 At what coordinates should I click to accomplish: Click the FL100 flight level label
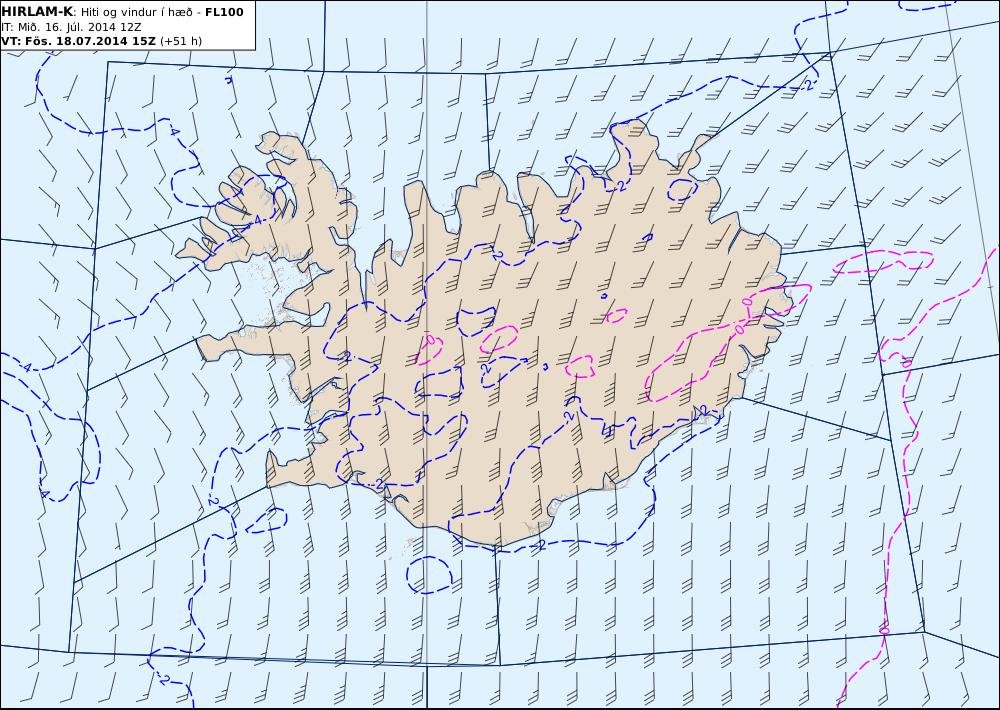224,12
